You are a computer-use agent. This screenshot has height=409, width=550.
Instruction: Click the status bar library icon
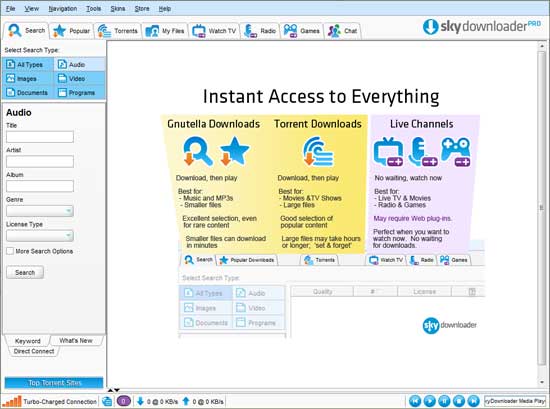pyautogui.click(x=107, y=401)
